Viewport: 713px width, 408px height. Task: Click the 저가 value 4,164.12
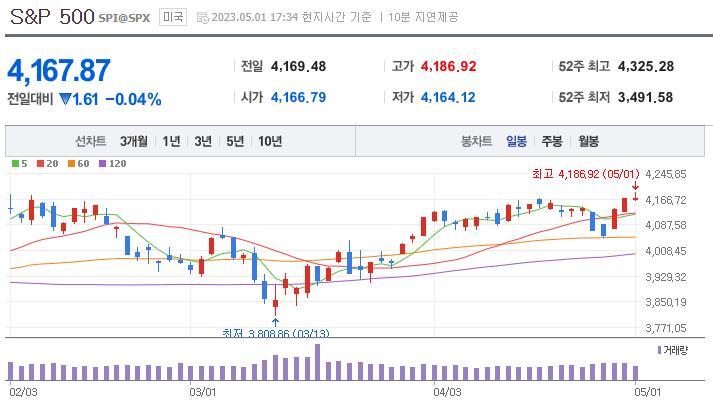[448, 97]
